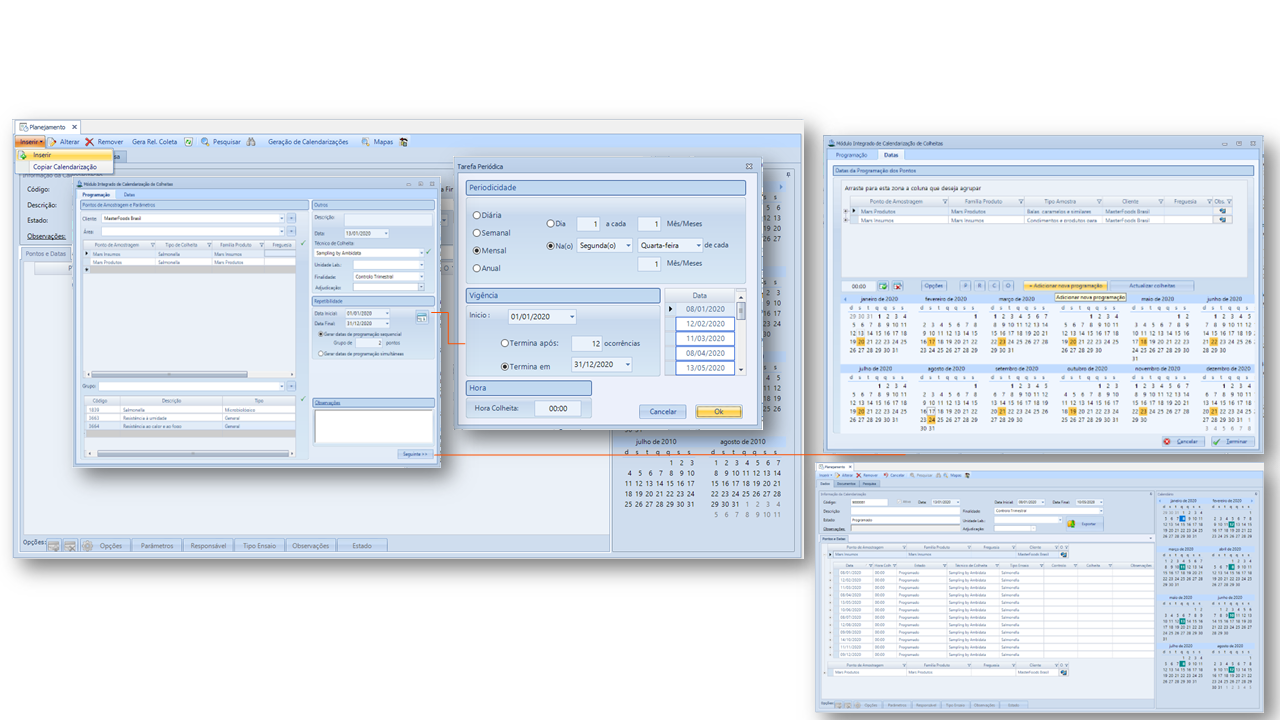This screenshot has height=720, width=1280.
Task: Click filter icon on Cliente column, Datas window
Action: click(1161, 201)
